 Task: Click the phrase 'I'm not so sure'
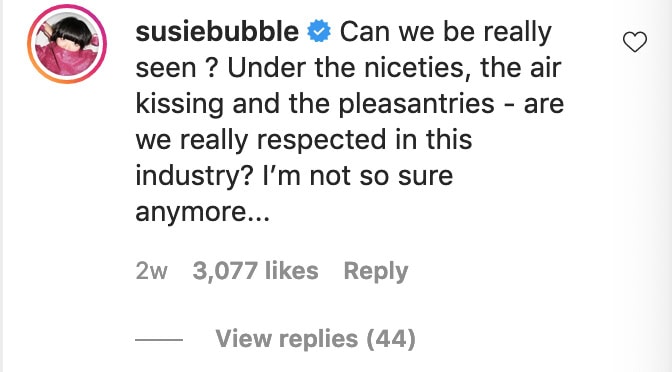tap(357, 176)
